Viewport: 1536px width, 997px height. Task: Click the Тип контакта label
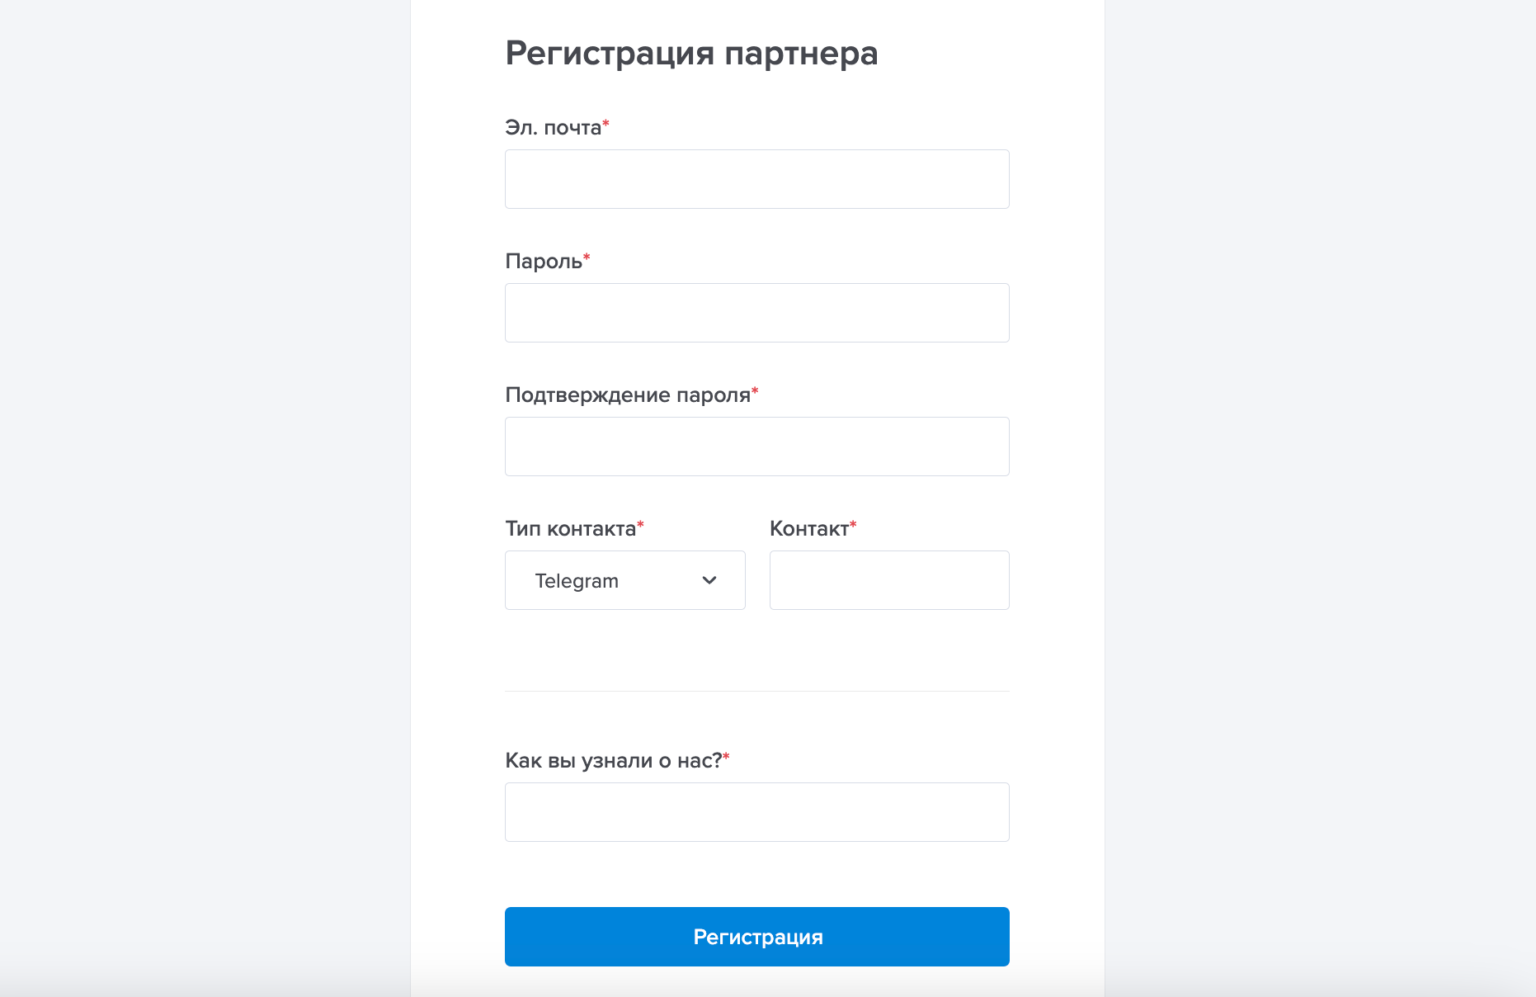(x=570, y=529)
